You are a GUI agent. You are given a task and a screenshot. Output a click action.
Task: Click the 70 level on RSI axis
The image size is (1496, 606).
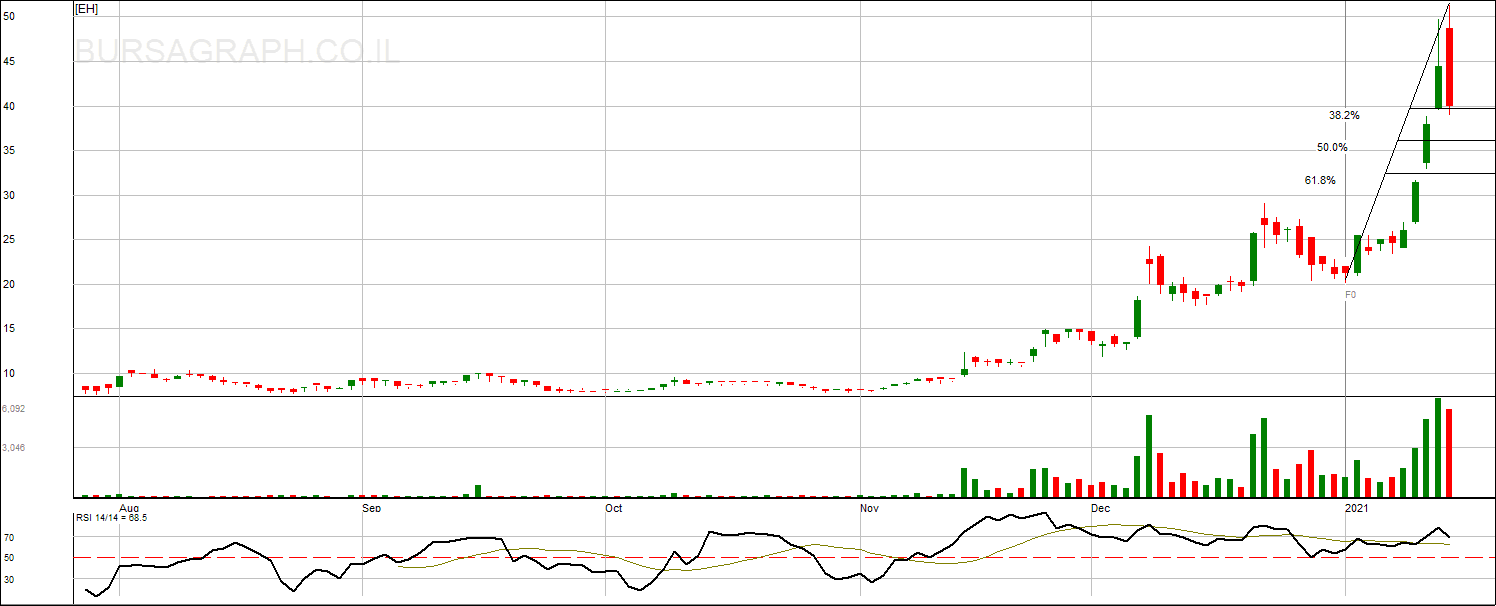tap(9, 538)
